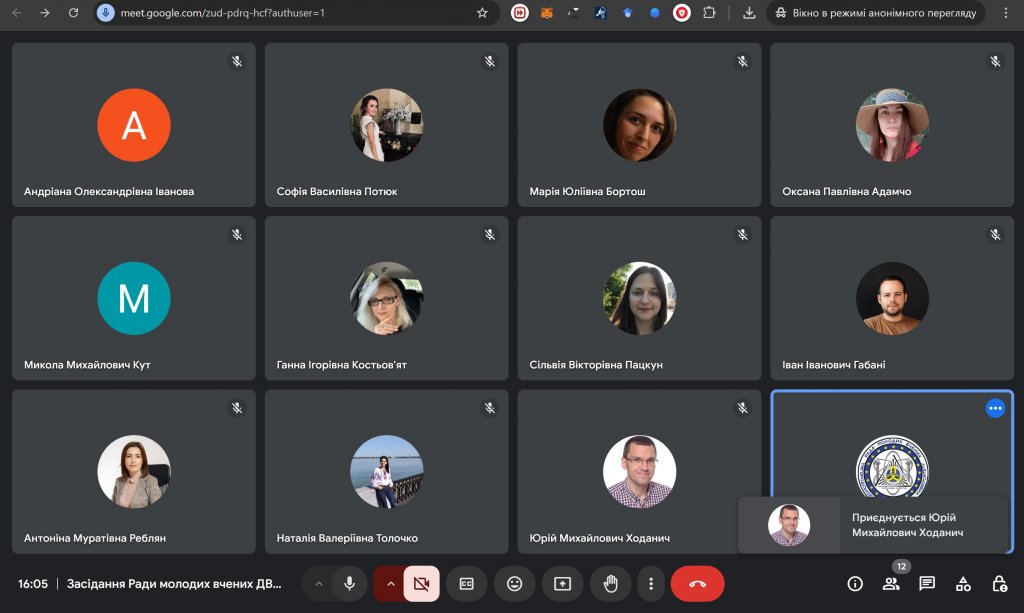
Task: Toggle closed captions
Action: tap(466, 583)
